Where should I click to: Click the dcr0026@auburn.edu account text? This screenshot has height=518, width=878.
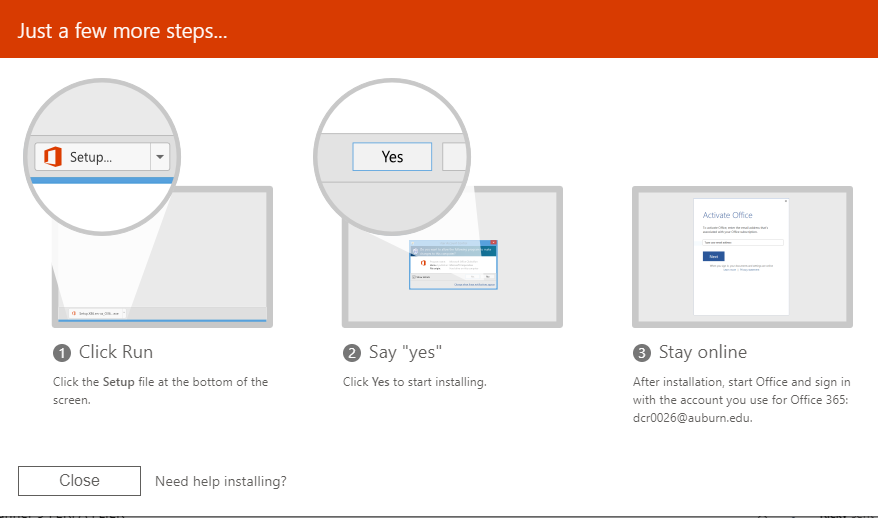click(x=692, y=418)
